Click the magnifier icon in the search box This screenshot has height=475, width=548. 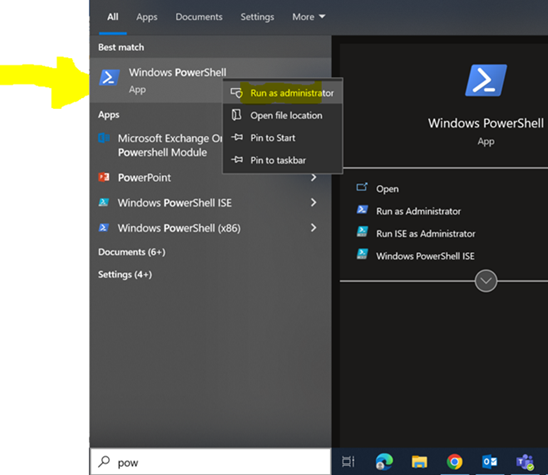(104, 462)
